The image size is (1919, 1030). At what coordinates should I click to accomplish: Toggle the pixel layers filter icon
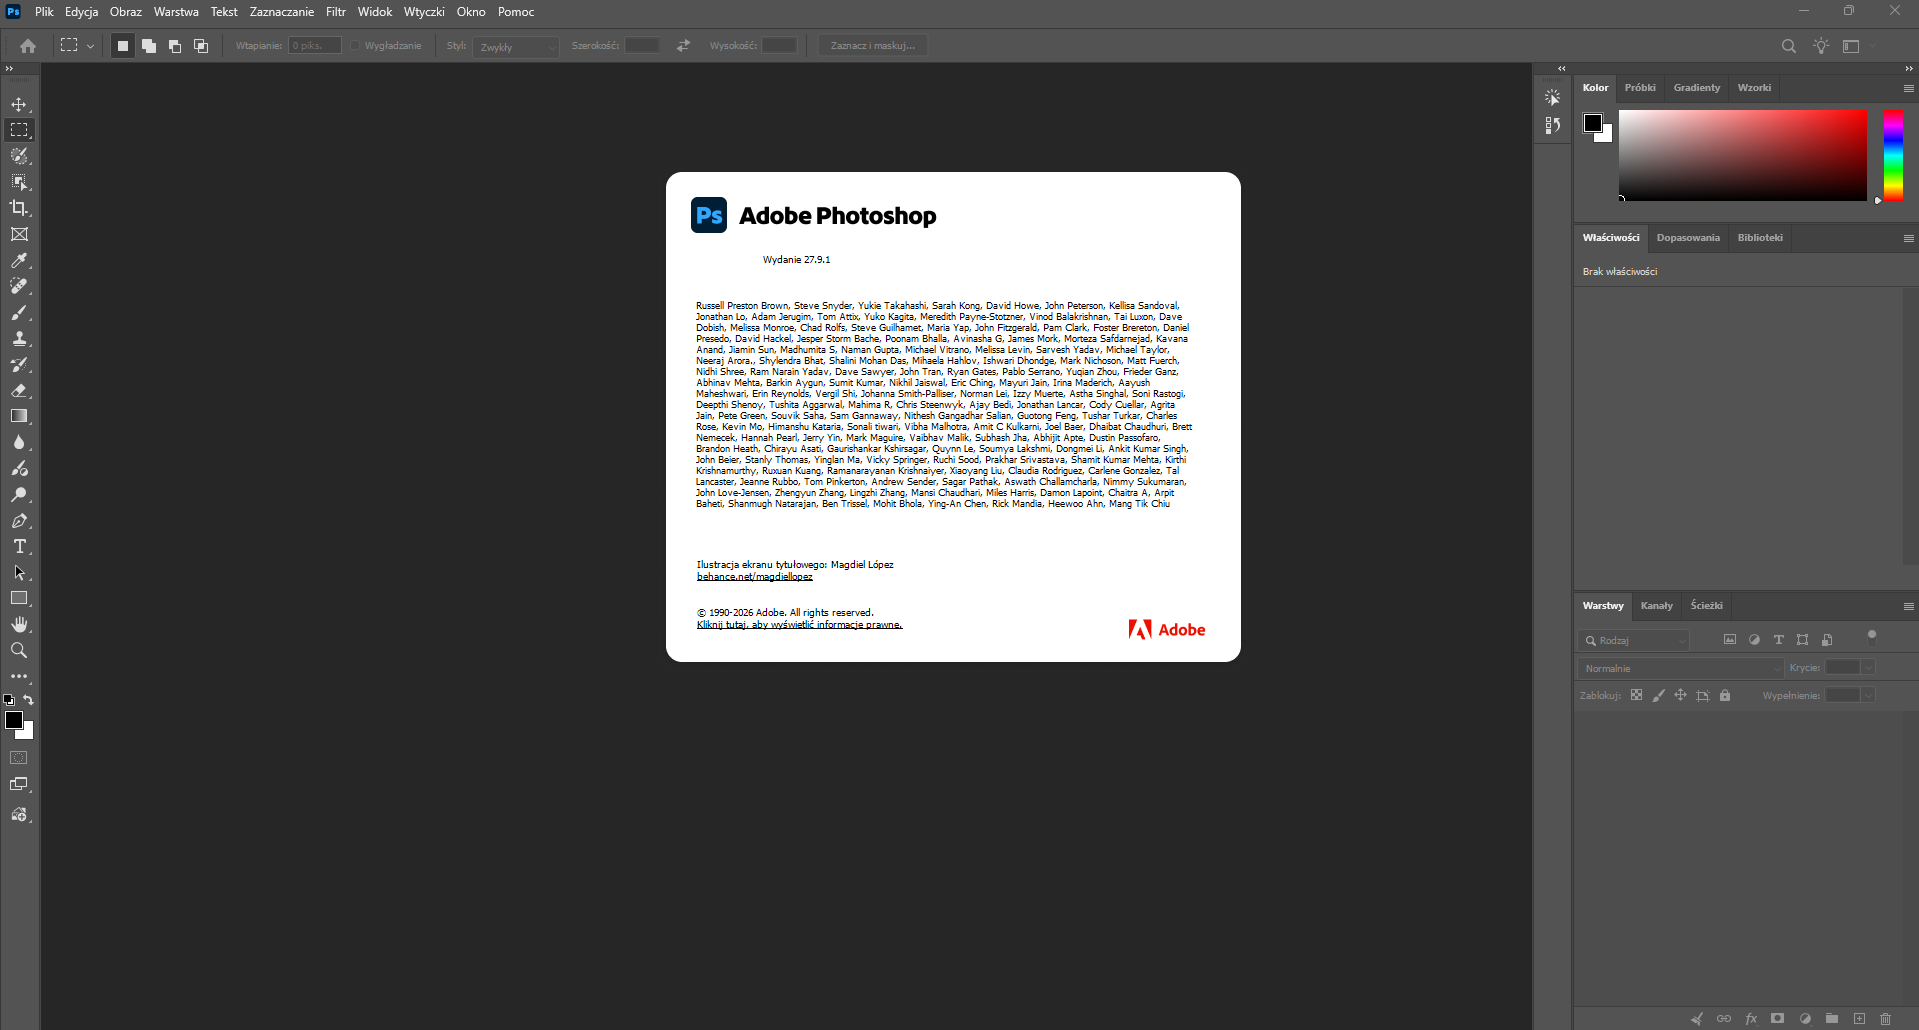click(x=1730, y=640)
